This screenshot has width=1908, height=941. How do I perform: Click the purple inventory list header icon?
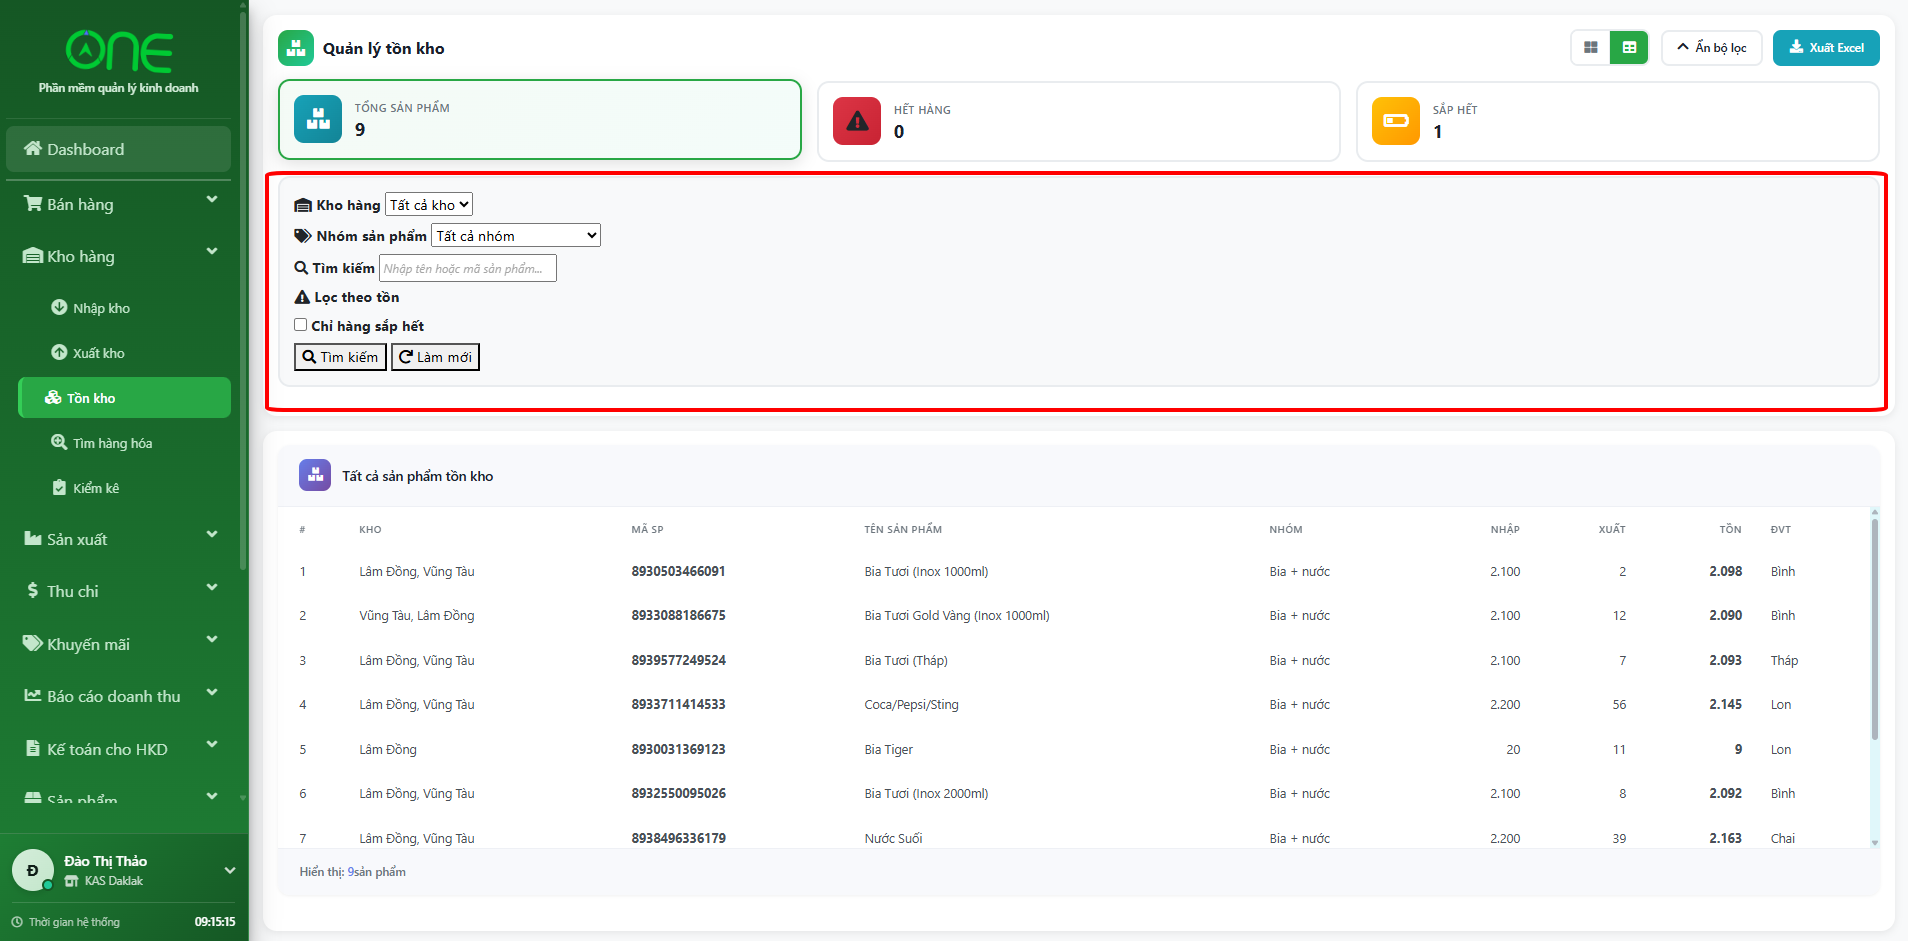point(315,475)
